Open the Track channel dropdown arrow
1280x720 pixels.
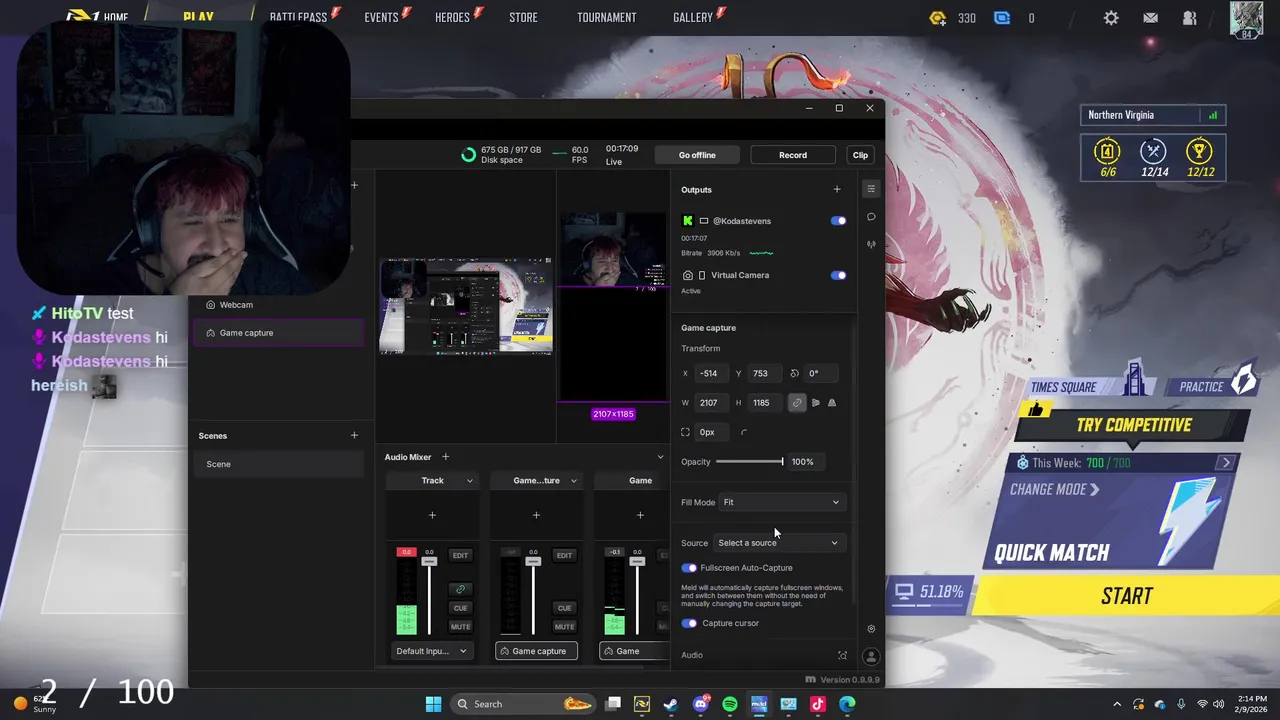469,481
